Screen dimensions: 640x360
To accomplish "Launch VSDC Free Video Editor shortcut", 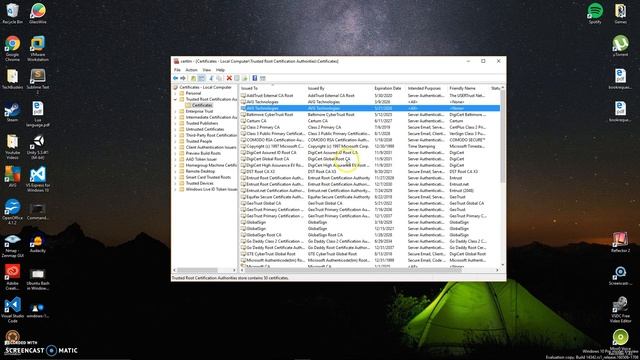I will pyautogui.click(x=620, y=309).
